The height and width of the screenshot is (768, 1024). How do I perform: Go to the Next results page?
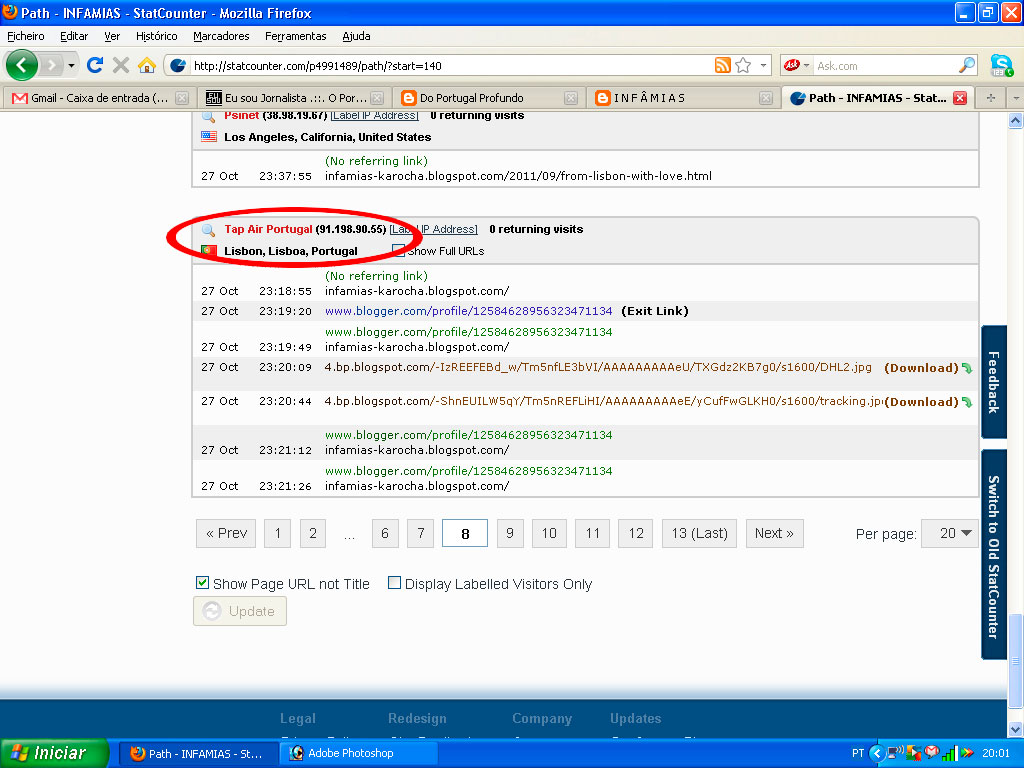775,534
